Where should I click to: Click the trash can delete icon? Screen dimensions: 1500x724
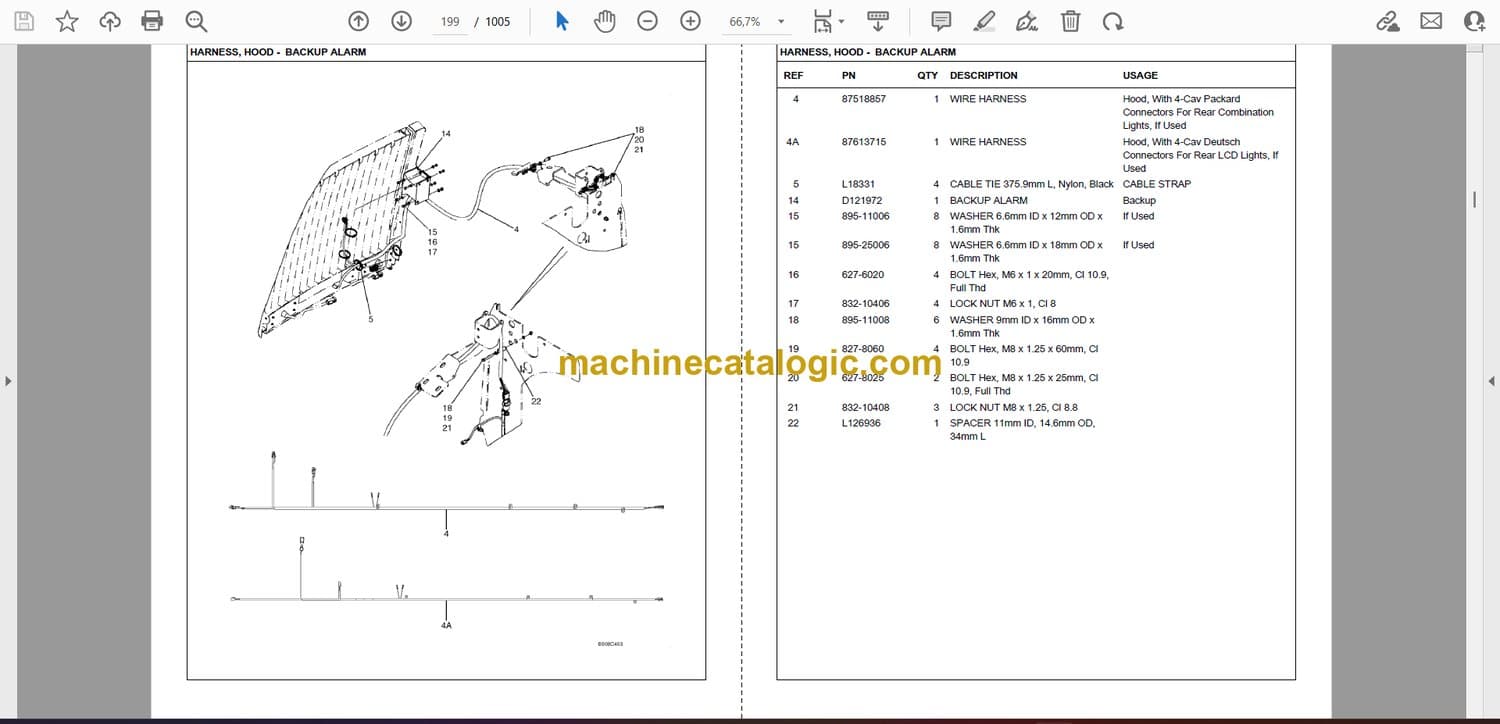coord(1070,21)
